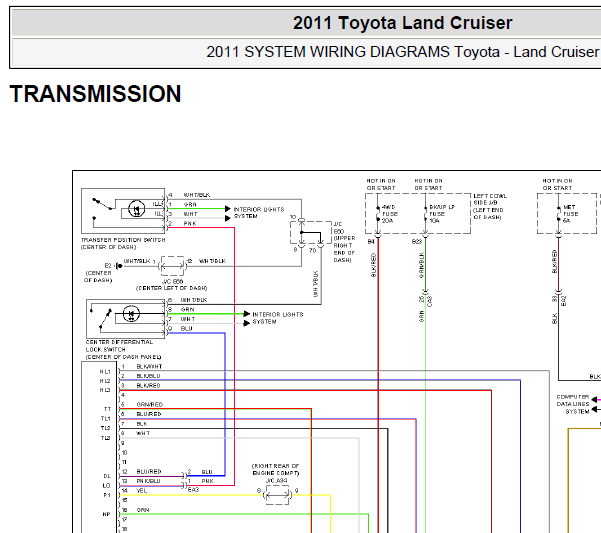601x533 pixels.
Task: Click 'INTERIOR LIGHTS SYSTEM' beside differential lock switch
Action: [x=278, y=318]
